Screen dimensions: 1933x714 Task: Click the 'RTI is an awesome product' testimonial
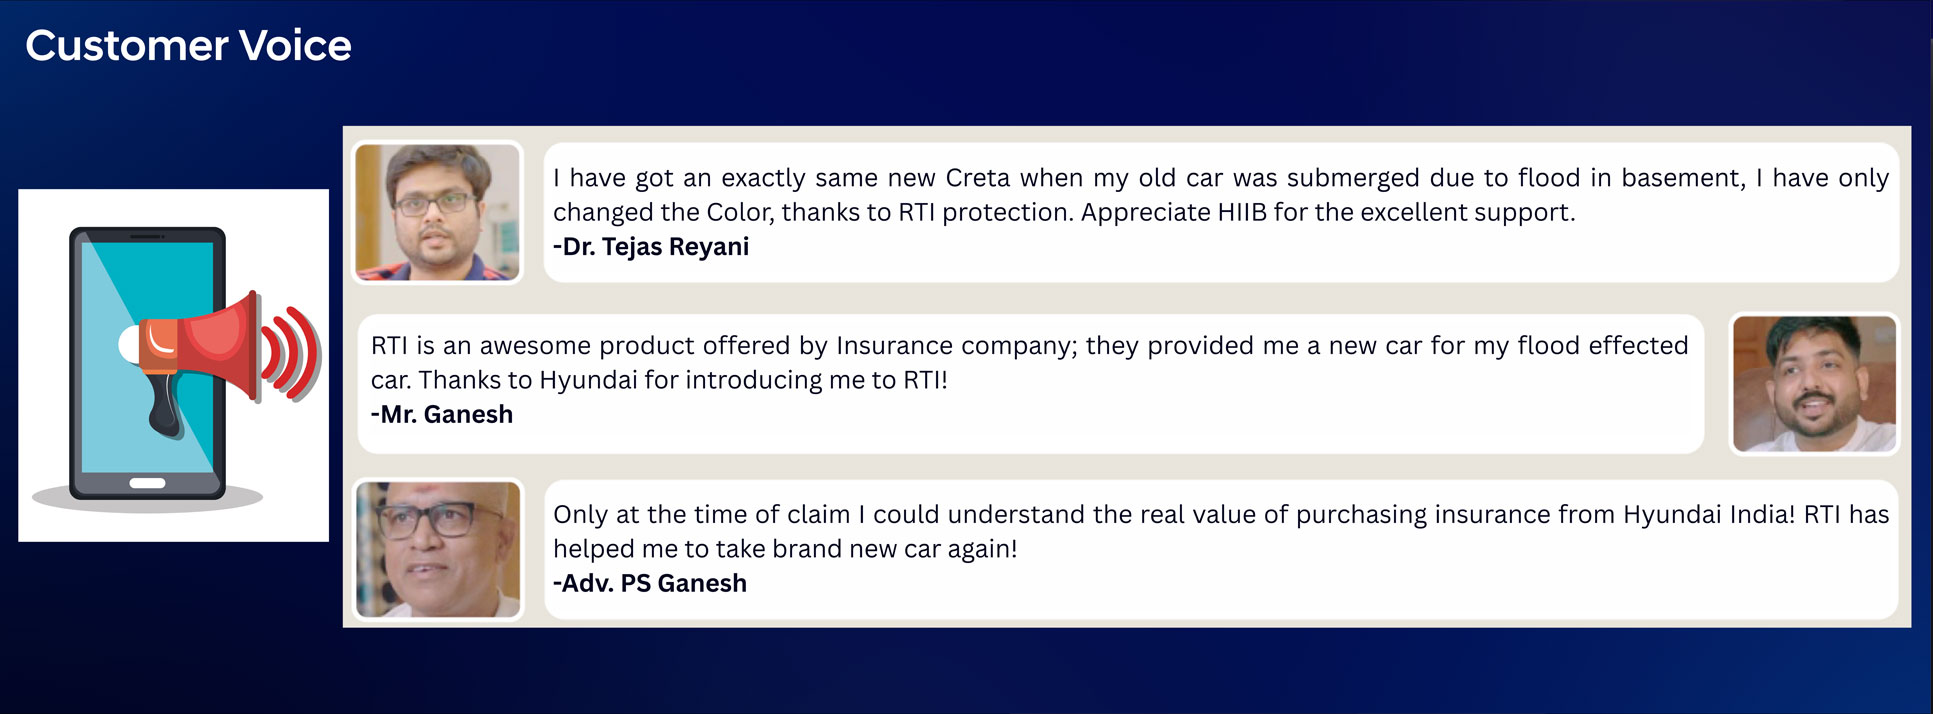1029,362
